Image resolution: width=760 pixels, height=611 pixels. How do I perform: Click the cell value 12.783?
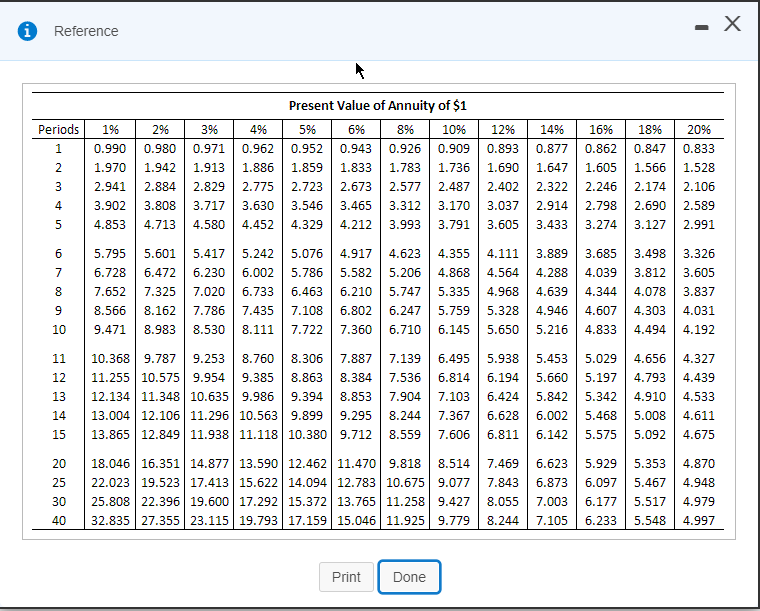click(356, 483)
